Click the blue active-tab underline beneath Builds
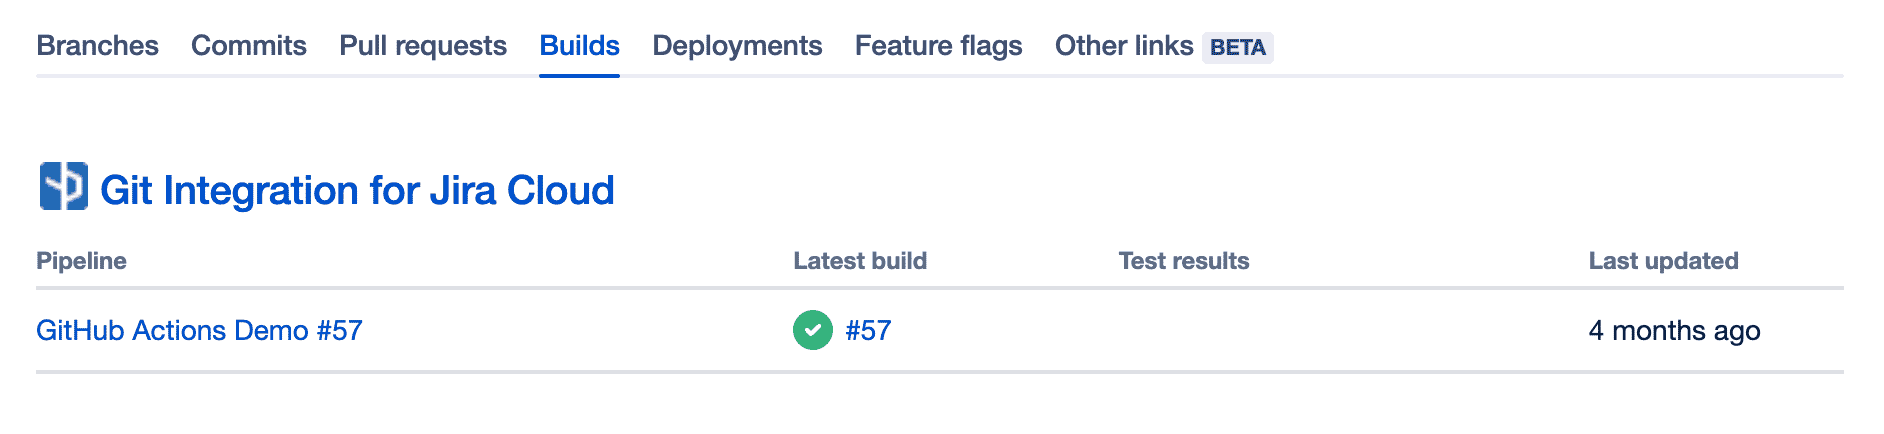Image resolution: width=1884 pixels, height=434 pixels. point(579,75)
